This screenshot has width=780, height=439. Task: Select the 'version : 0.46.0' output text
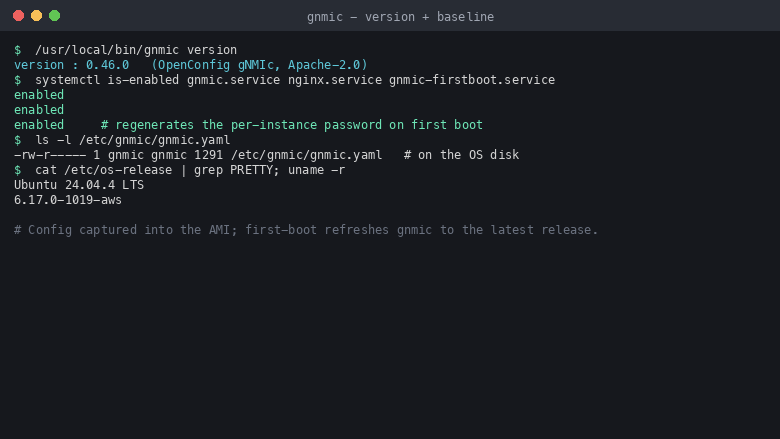[x=71, y=65]
